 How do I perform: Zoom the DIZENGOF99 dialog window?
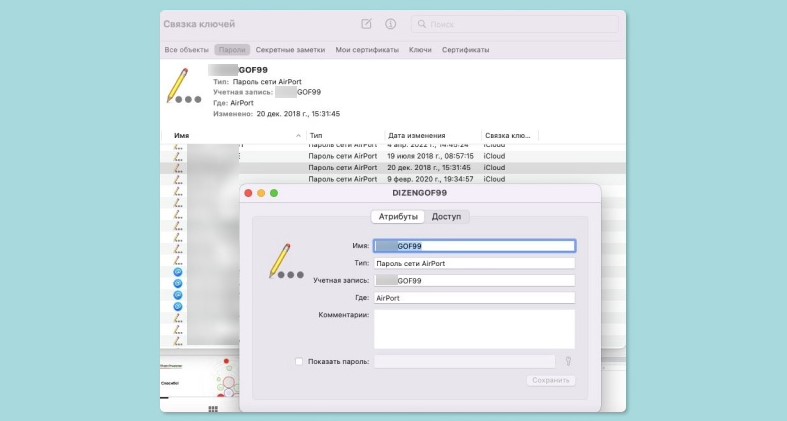pyautogui.click(x=274, y=193)
